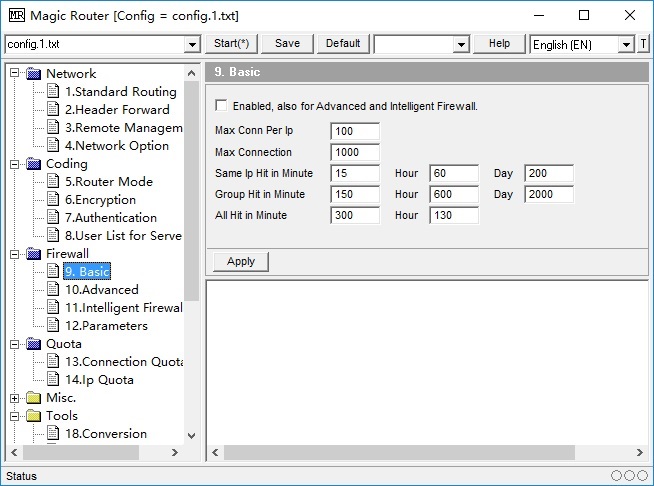This screenshot has width=654, height=486.
Task: Click the All Hit Hour field
Action: (454, 215)
